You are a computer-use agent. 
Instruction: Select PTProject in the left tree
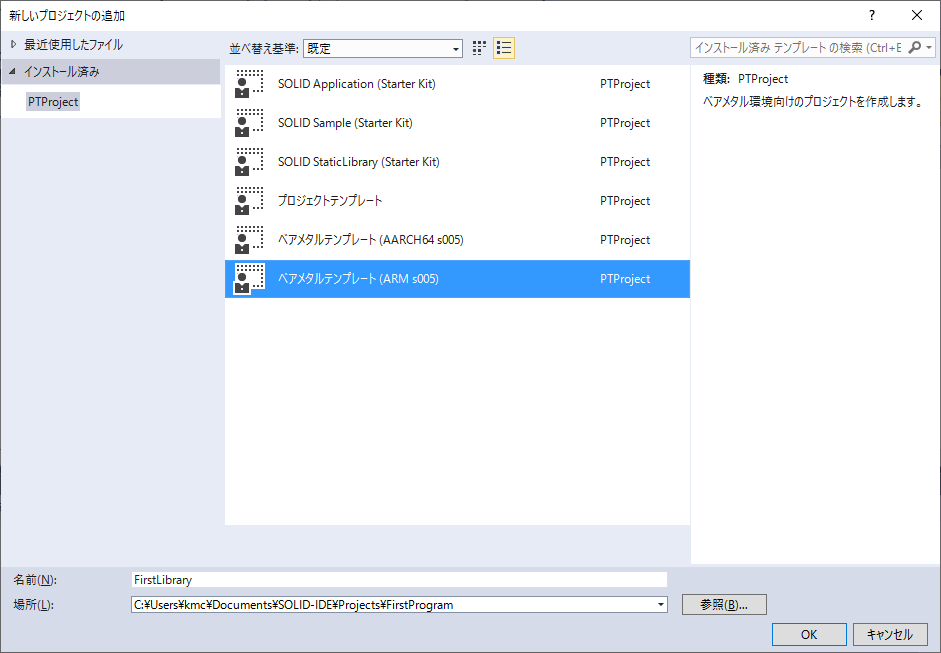point(53,102)
